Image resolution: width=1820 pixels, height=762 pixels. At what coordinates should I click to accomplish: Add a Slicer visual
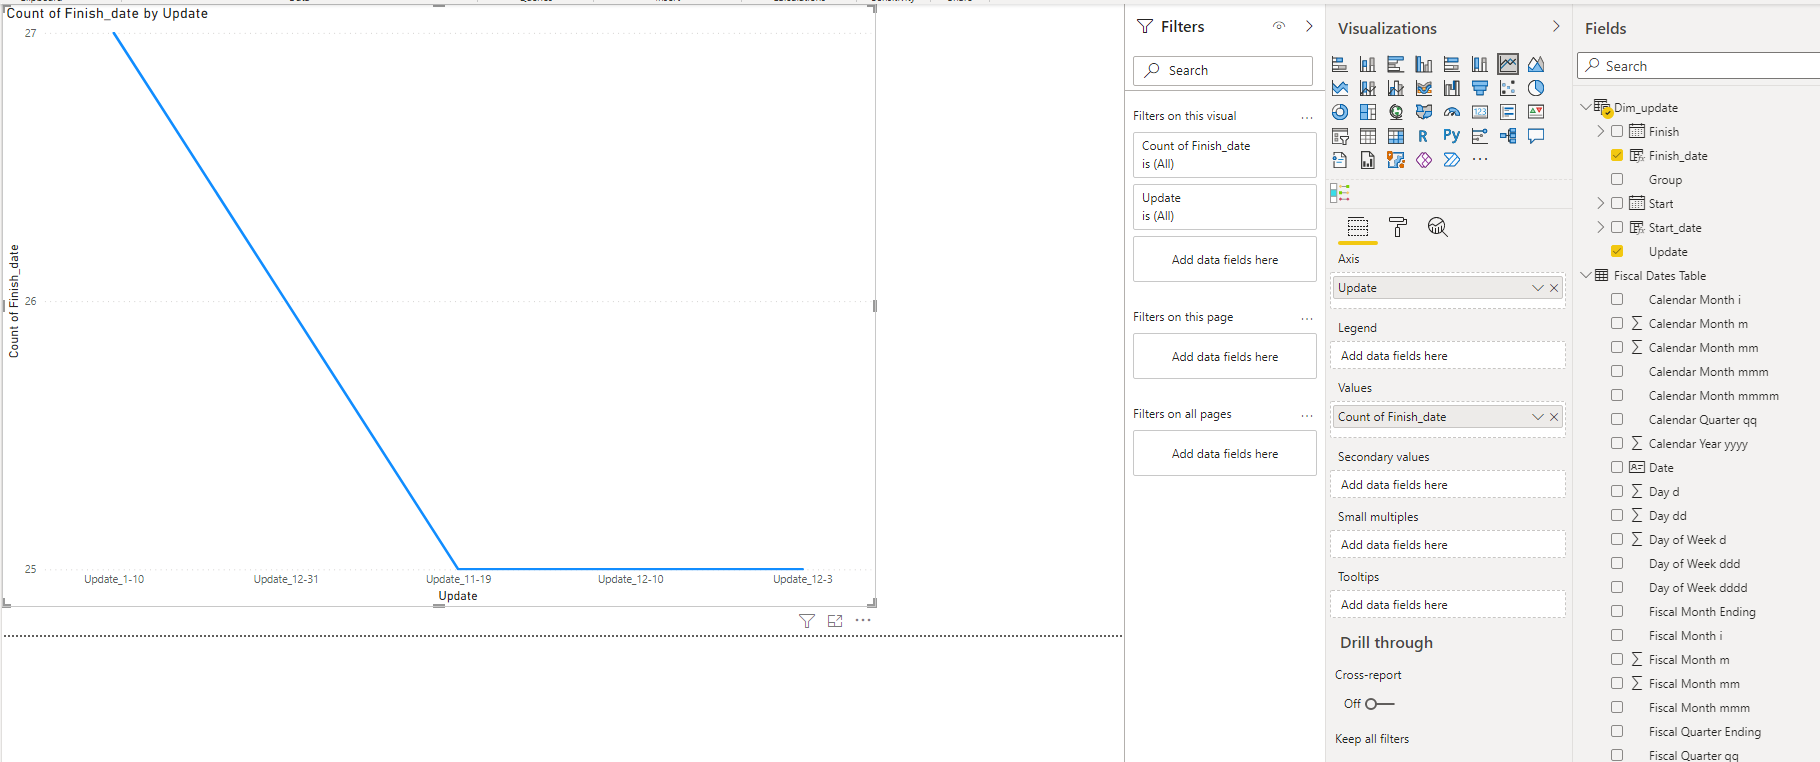pyautogui.click(x=1340, y=136)
